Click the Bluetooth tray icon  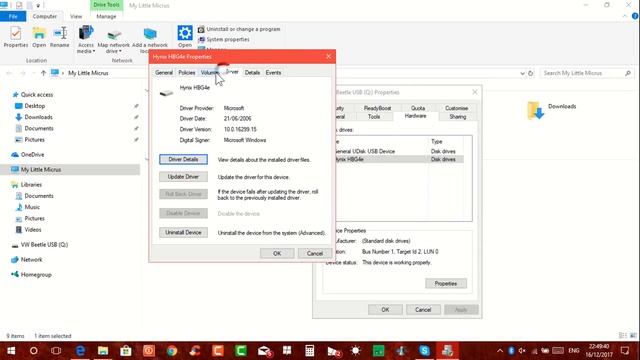pos(511,351)
